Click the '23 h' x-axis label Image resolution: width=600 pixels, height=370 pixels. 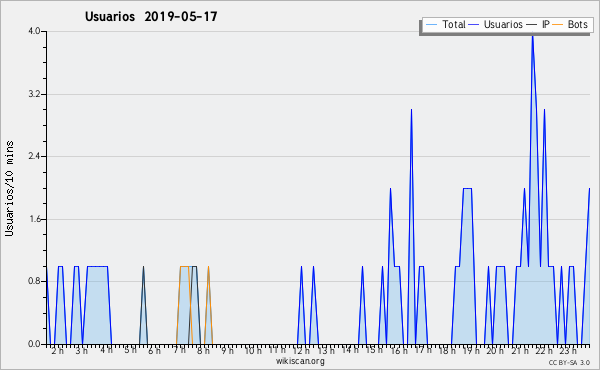(x=567, y=350)
